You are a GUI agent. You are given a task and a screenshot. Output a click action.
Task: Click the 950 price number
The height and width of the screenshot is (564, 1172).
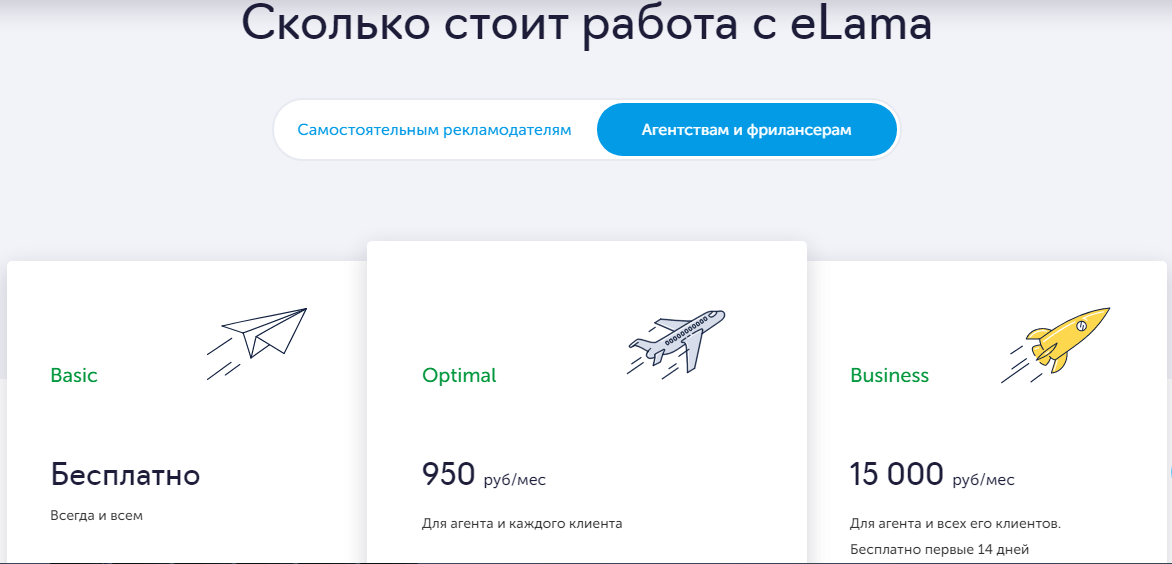coord(448,474)
